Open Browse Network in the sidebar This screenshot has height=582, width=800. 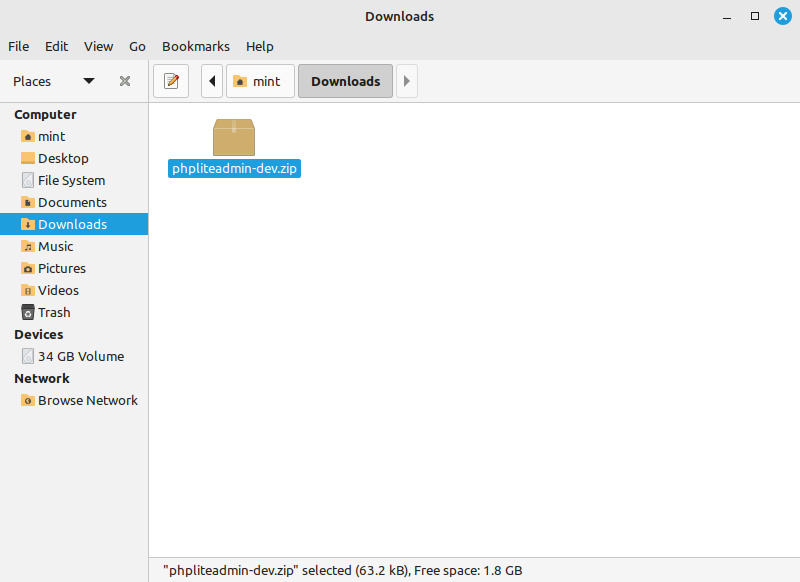(x=74, y=400)
